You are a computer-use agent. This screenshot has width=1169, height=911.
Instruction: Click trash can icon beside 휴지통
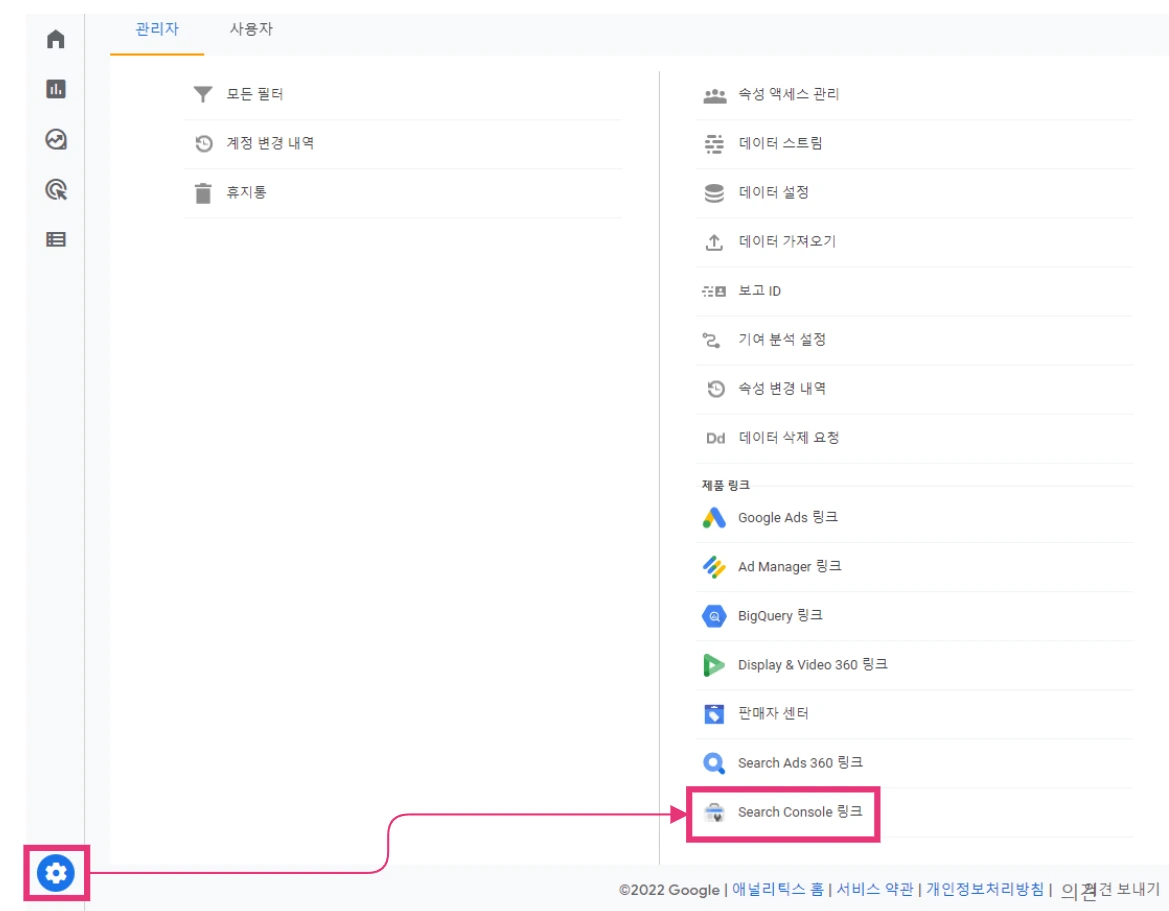tap(203, 193)
